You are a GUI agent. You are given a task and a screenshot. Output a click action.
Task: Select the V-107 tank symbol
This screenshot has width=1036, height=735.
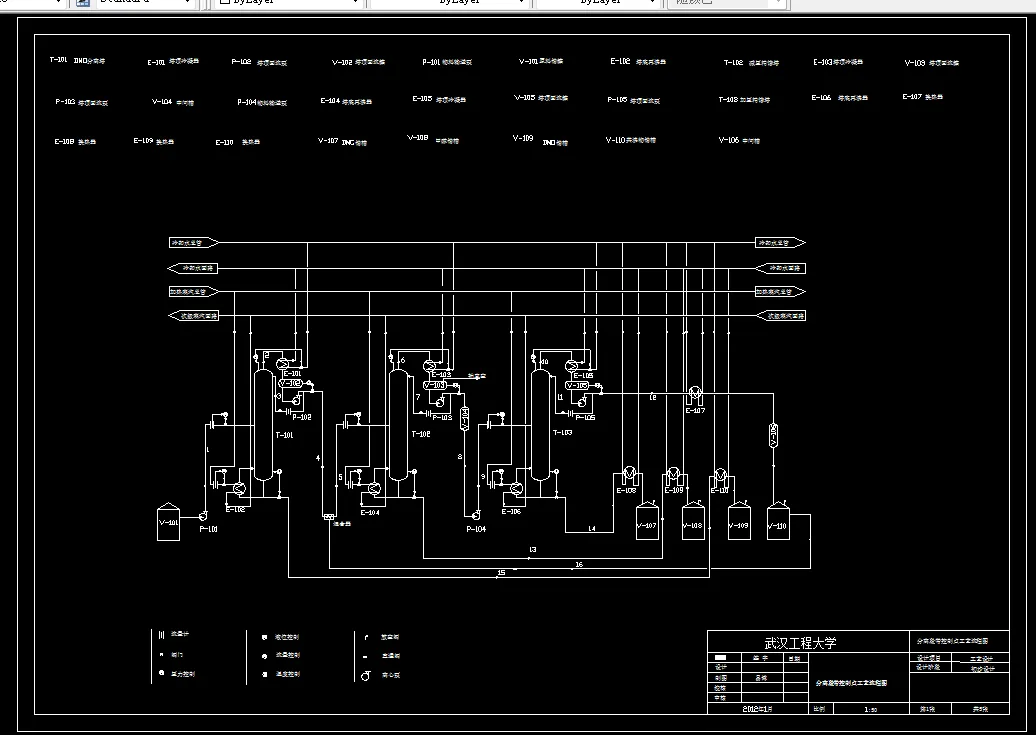(647, 521)
